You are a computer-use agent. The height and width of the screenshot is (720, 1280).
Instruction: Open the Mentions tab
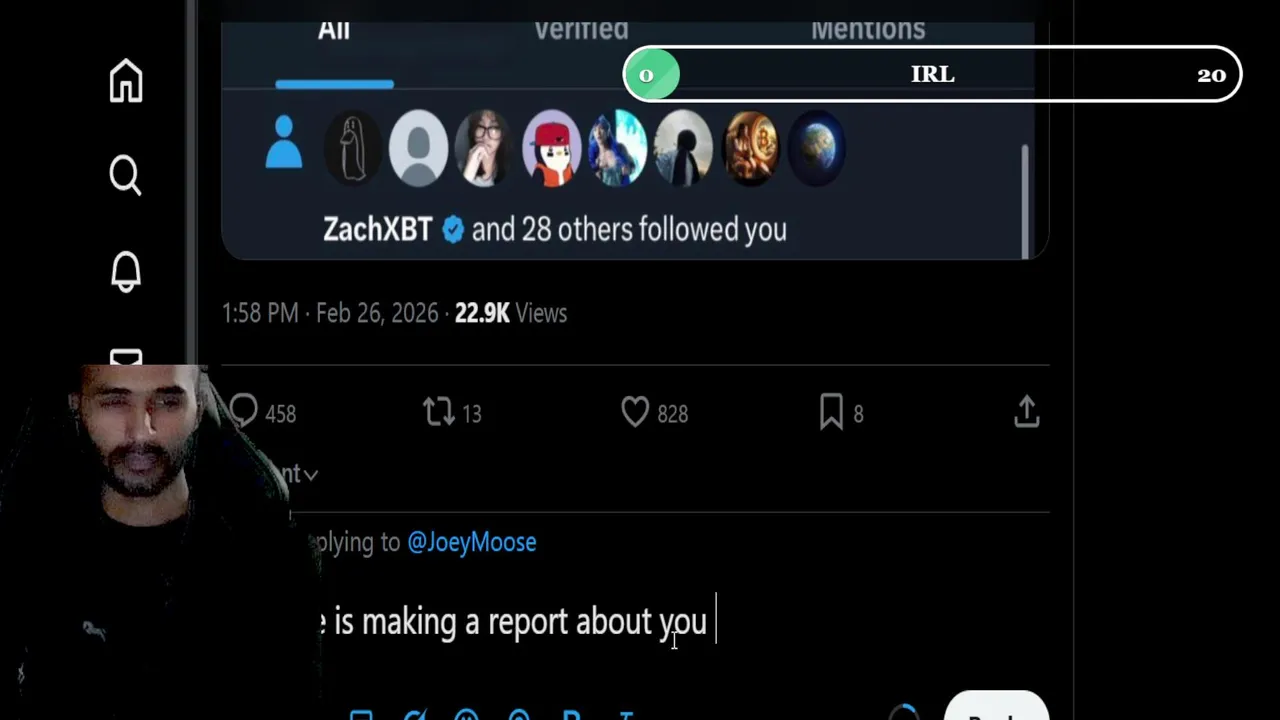pos(868,30)
